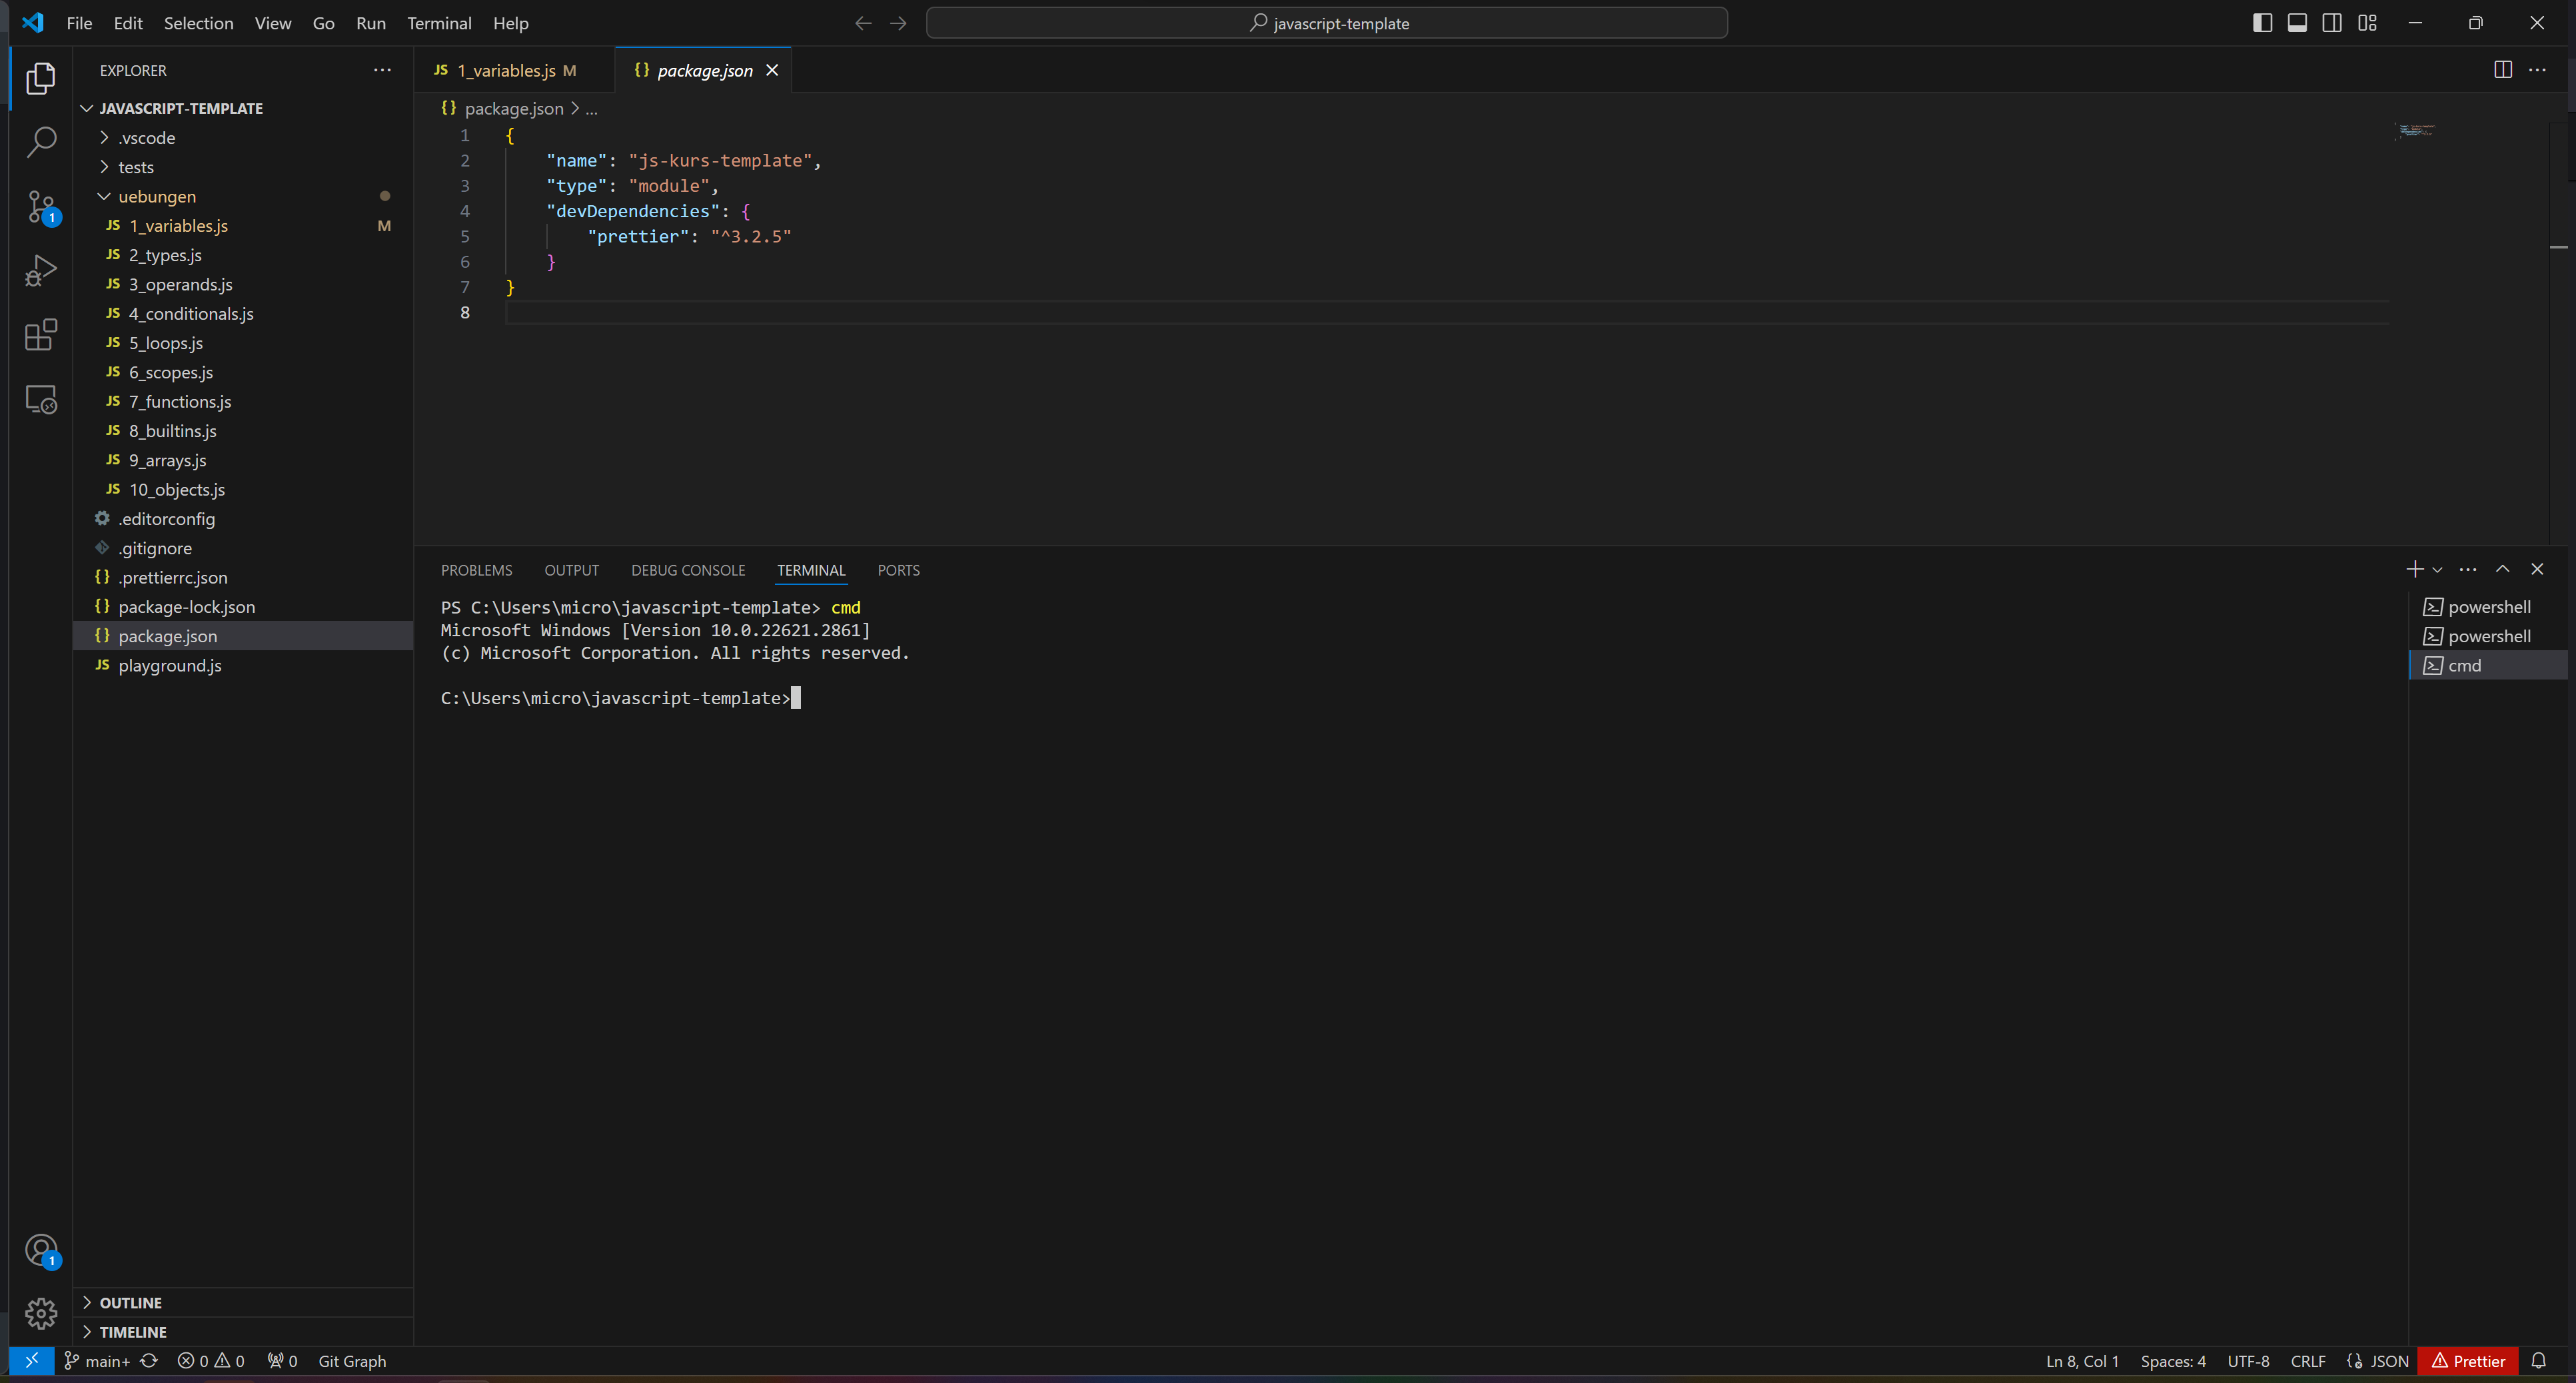The width and height of the screenshot is (2576, 1383).
Task: Toggle primary side bar visibility
Action: click(2262, 23)
